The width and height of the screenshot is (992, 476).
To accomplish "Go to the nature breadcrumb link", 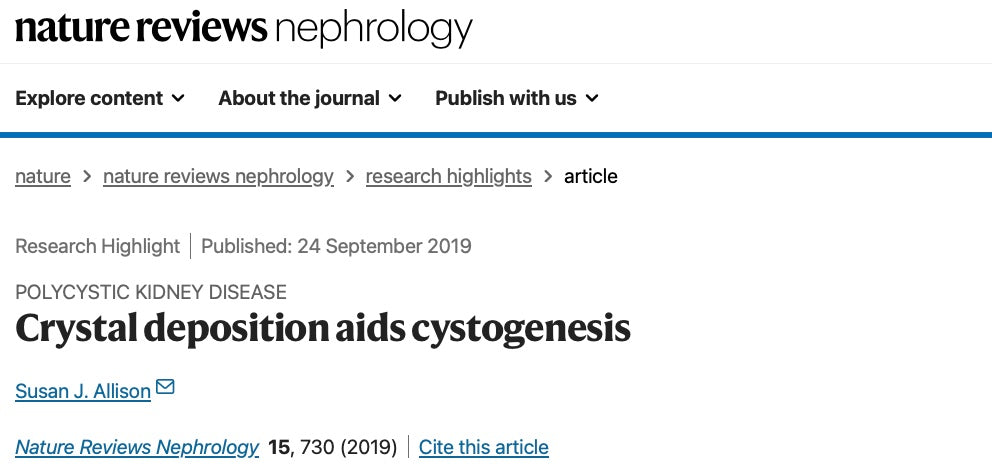I will 43,176.
